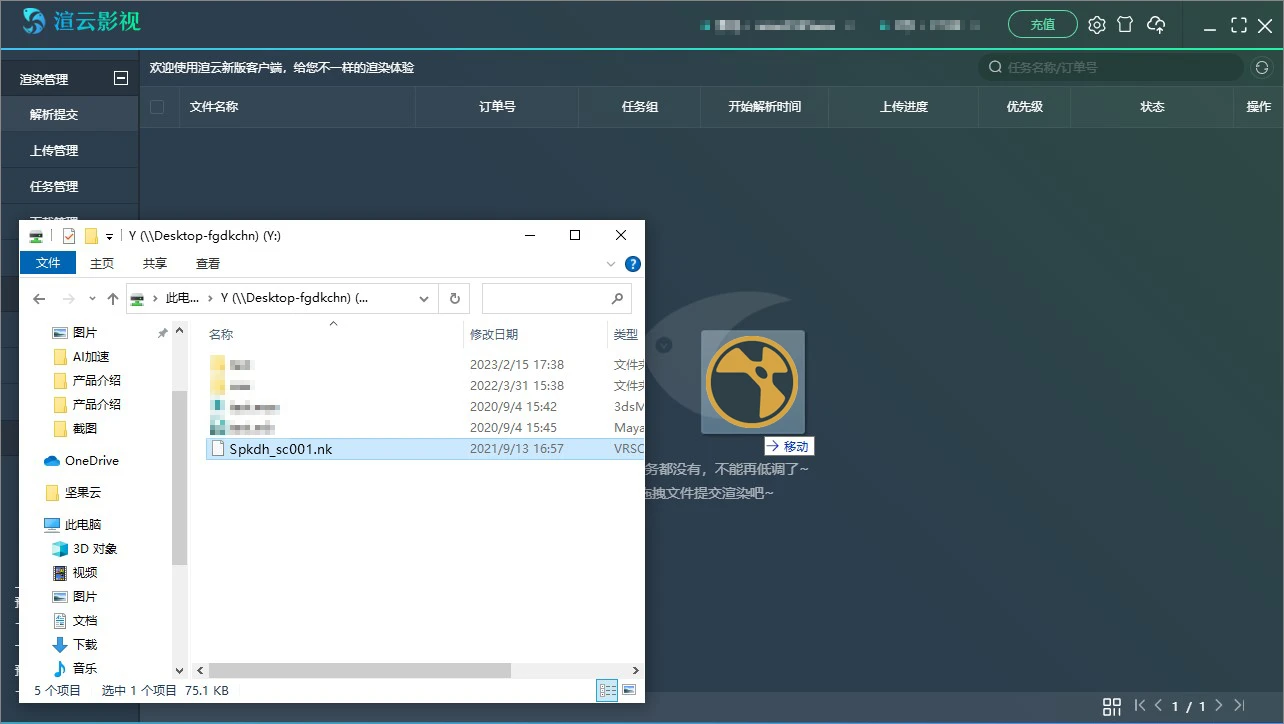The width and height of the screenshot is (1284, 724).
Task: Select 任务管理 in left menu
Action: click(x=69, y=186)
